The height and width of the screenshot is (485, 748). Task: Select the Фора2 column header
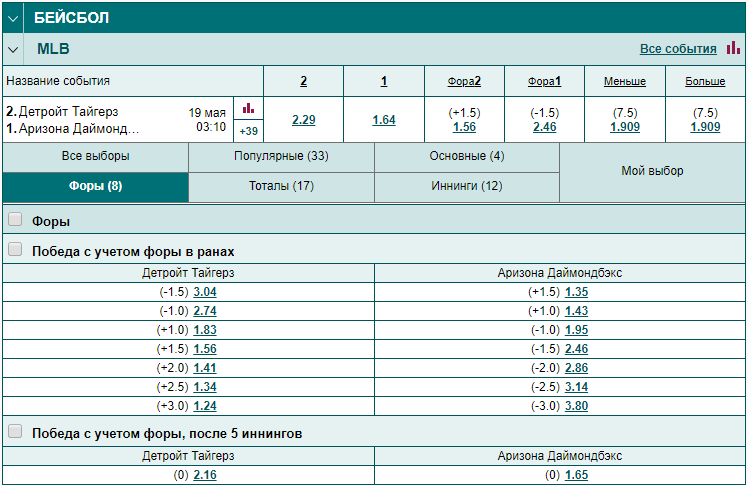464,81
